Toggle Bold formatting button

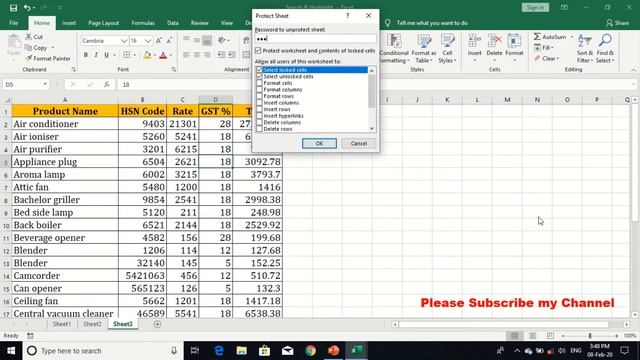[x=86, y=55]
